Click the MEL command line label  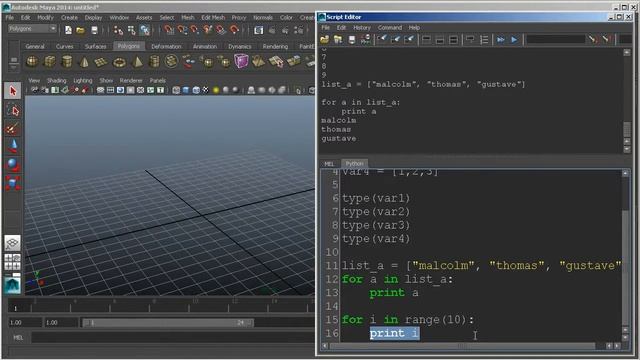coord(18,338)
